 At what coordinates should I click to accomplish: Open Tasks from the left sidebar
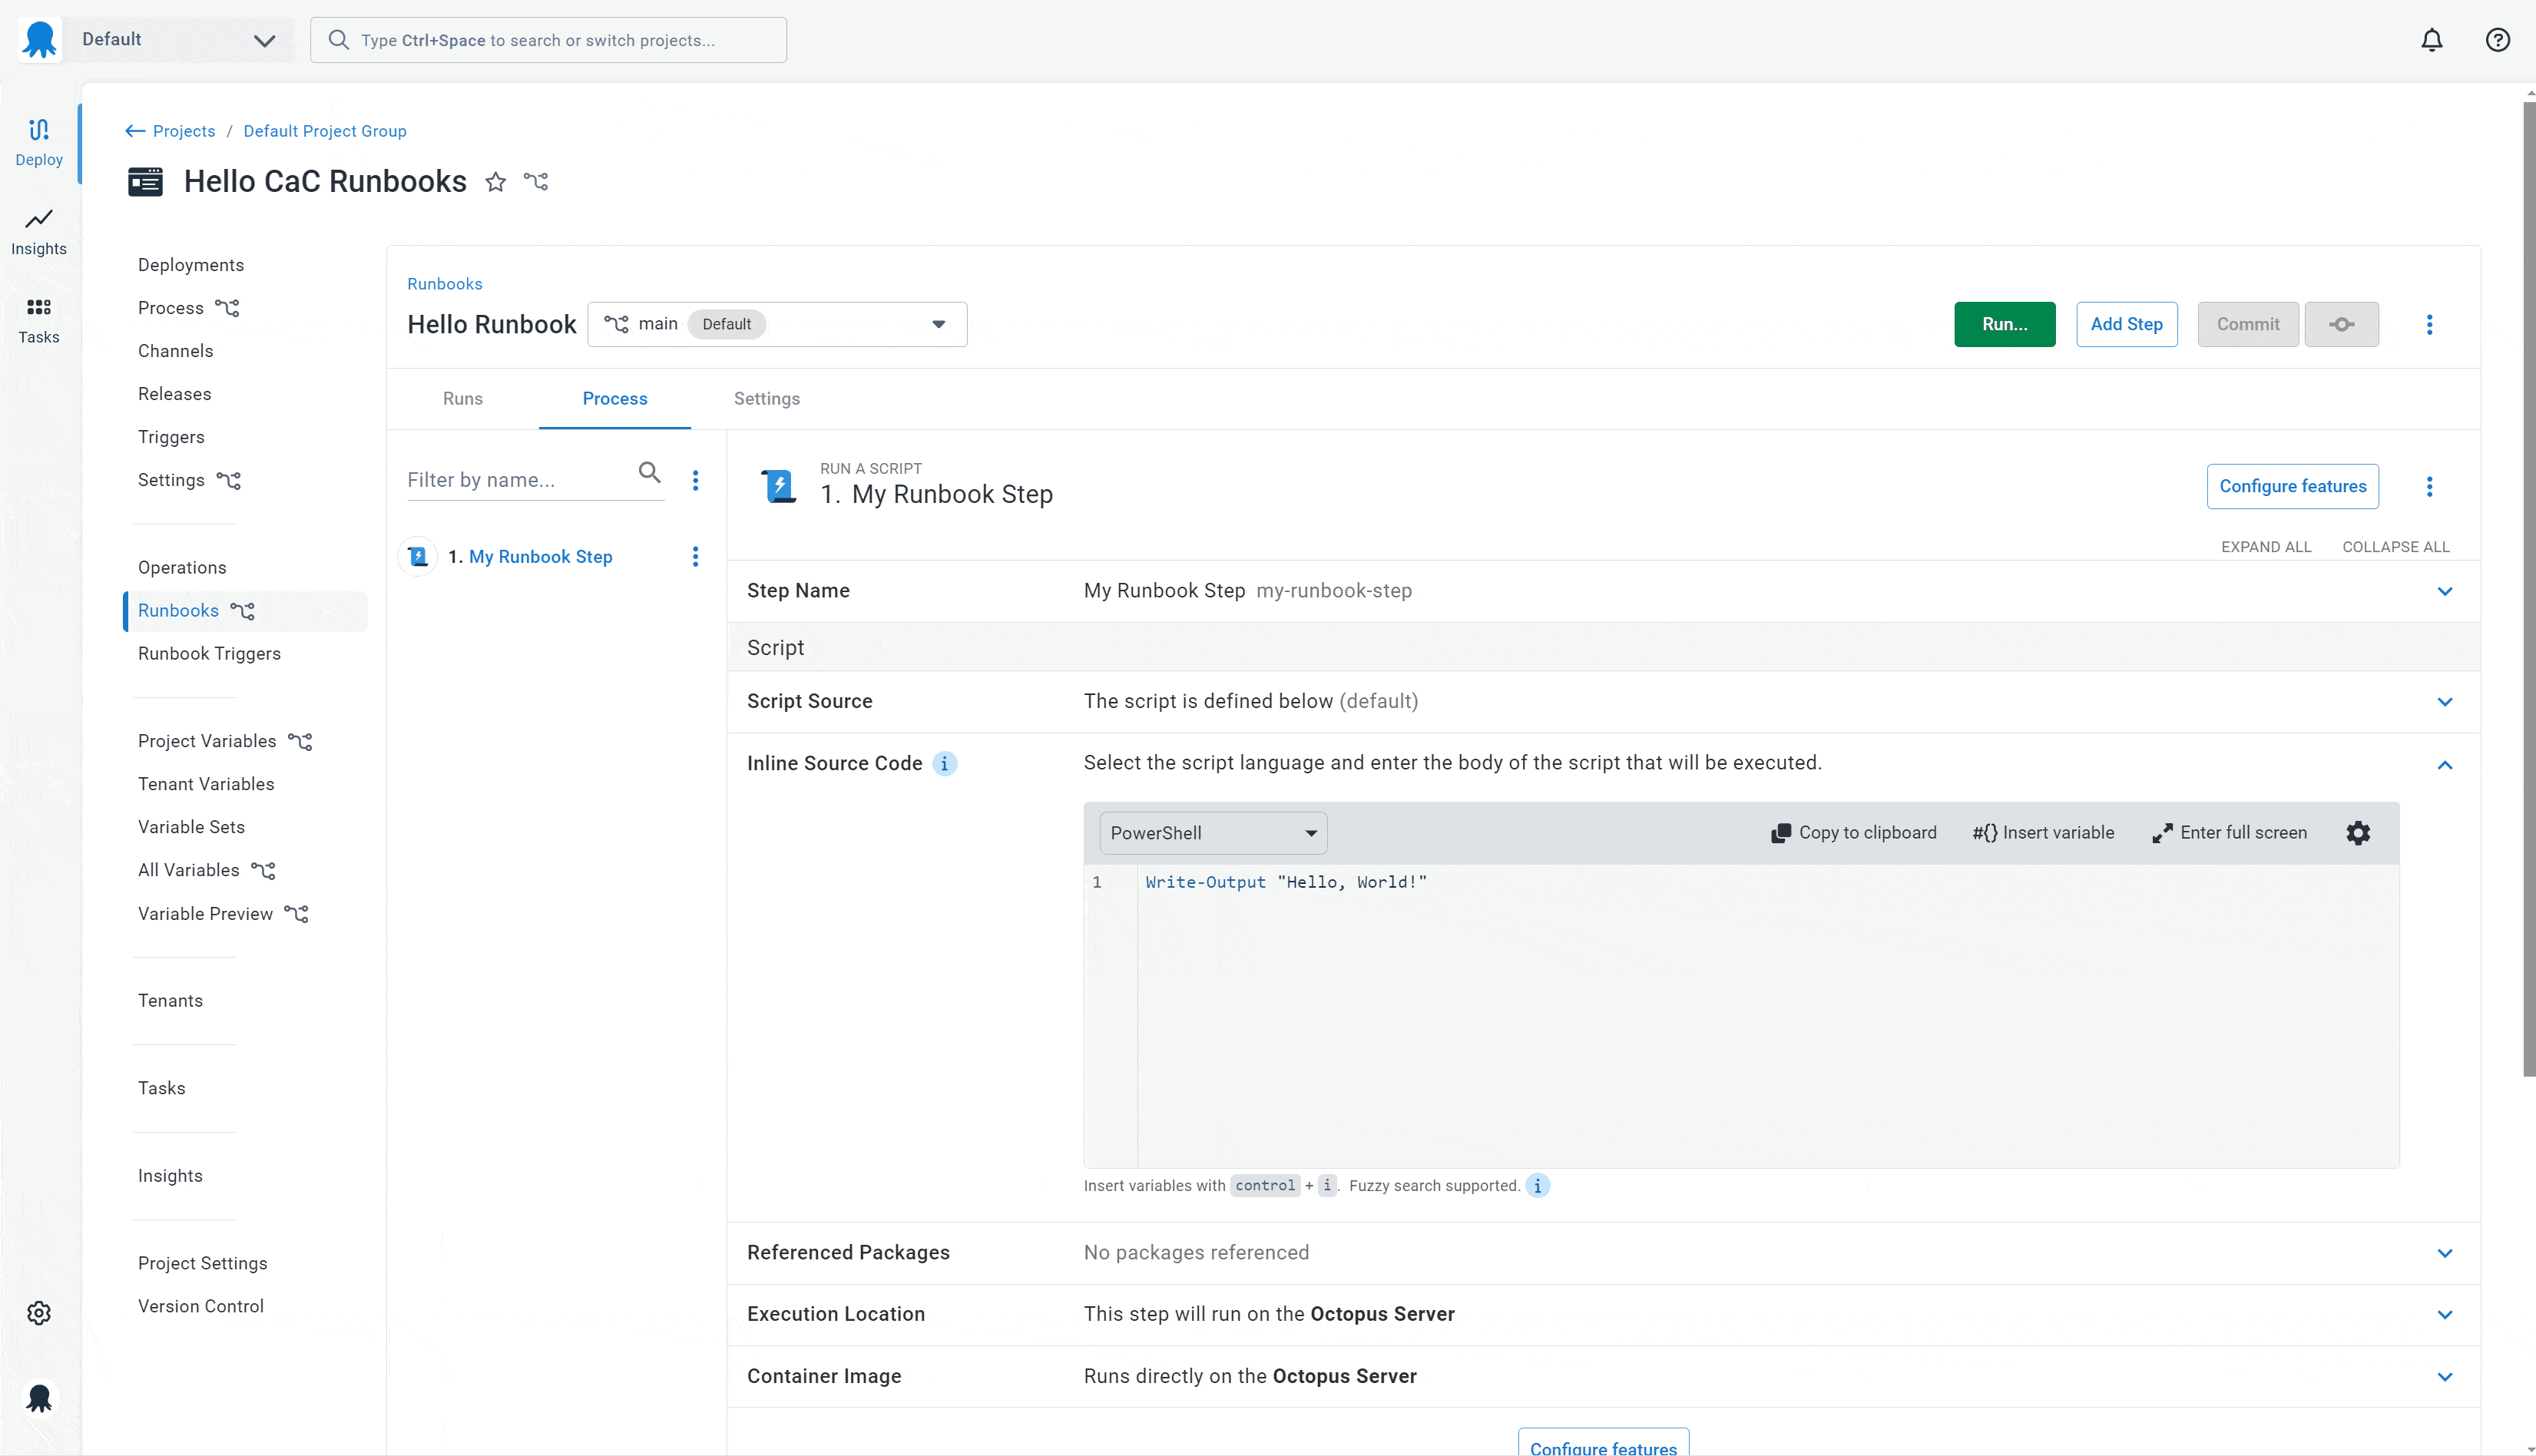(x=38, y=319)
